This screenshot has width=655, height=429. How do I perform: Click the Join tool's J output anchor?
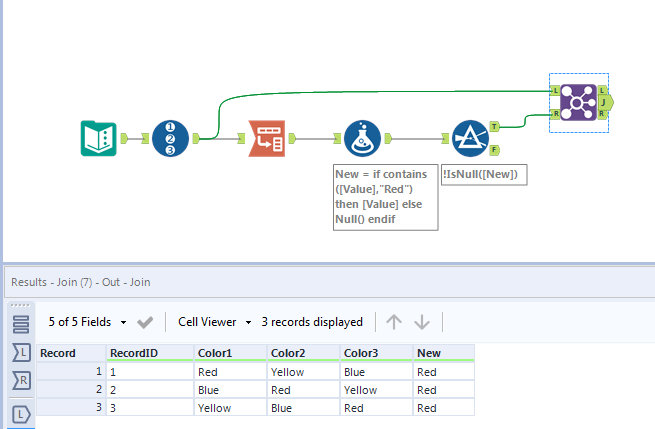[605, 102]
